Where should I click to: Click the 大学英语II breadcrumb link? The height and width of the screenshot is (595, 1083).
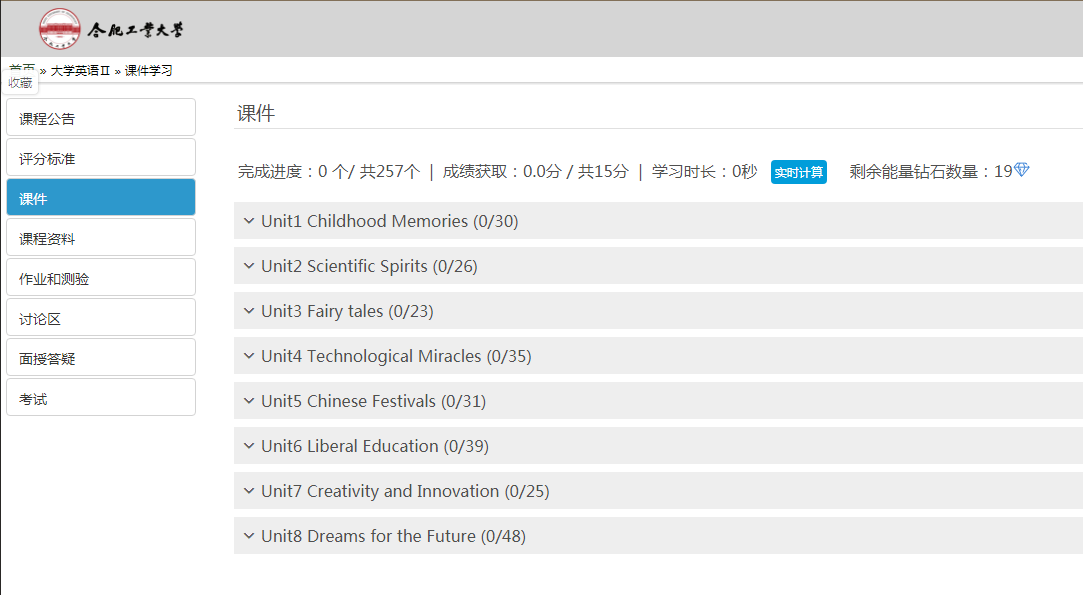[80, 70]
